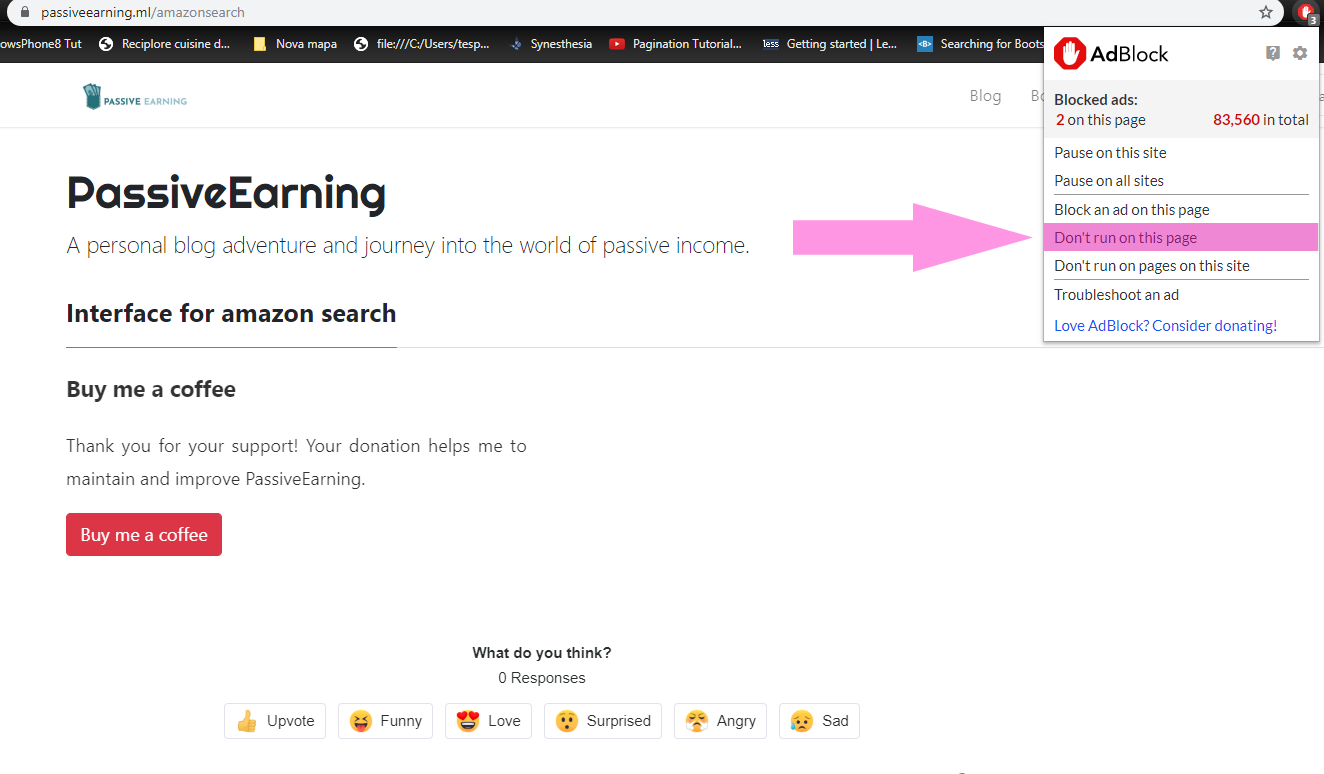
Task: Open the "Love AdBlock? Consider donating!" link
Action: [1165, 326]
